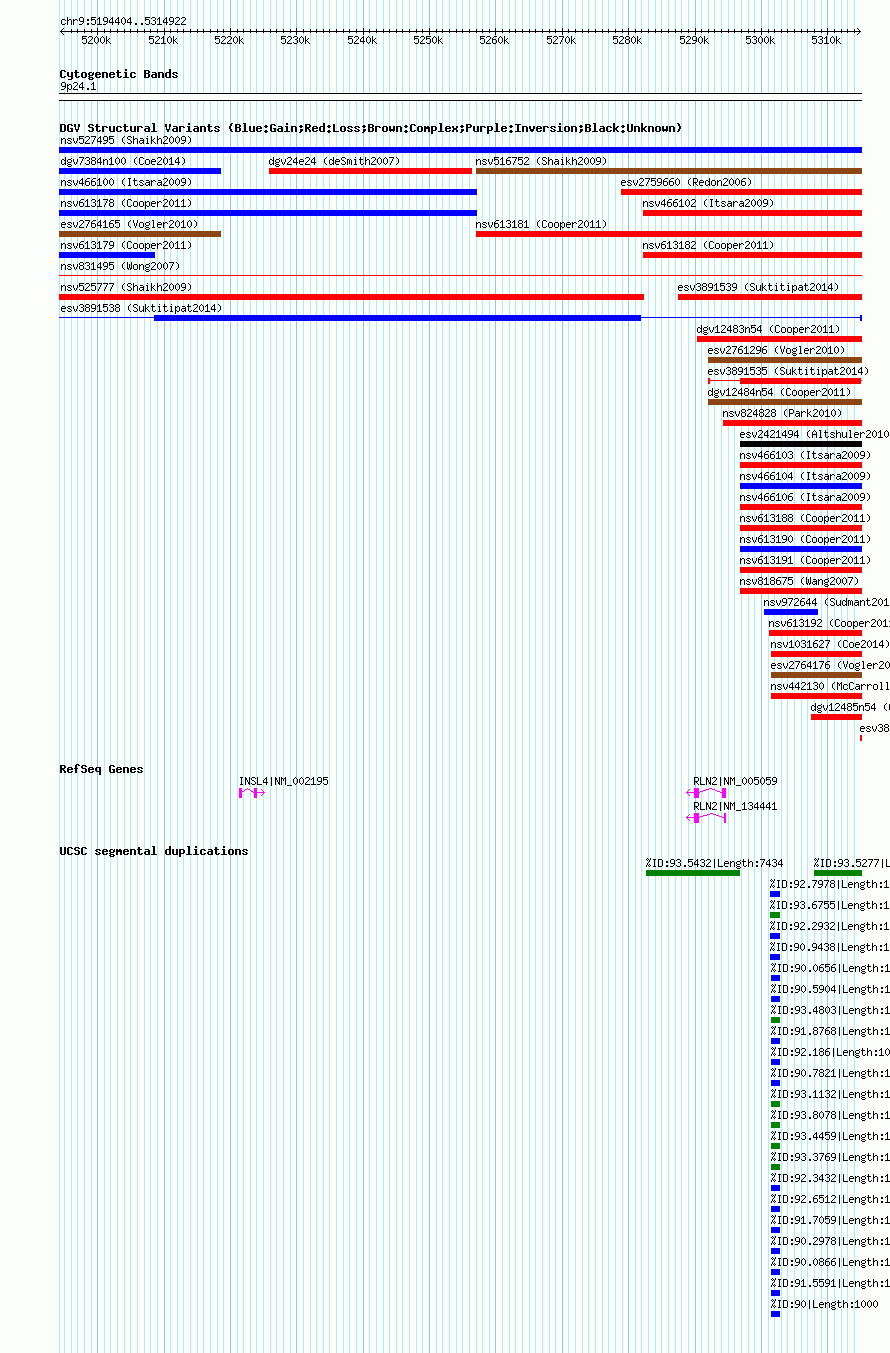Open nsv1031627 (Coe2014) variant label
Image resolution: width=890 pixels, height=1353 pixels.
[830, 644]
